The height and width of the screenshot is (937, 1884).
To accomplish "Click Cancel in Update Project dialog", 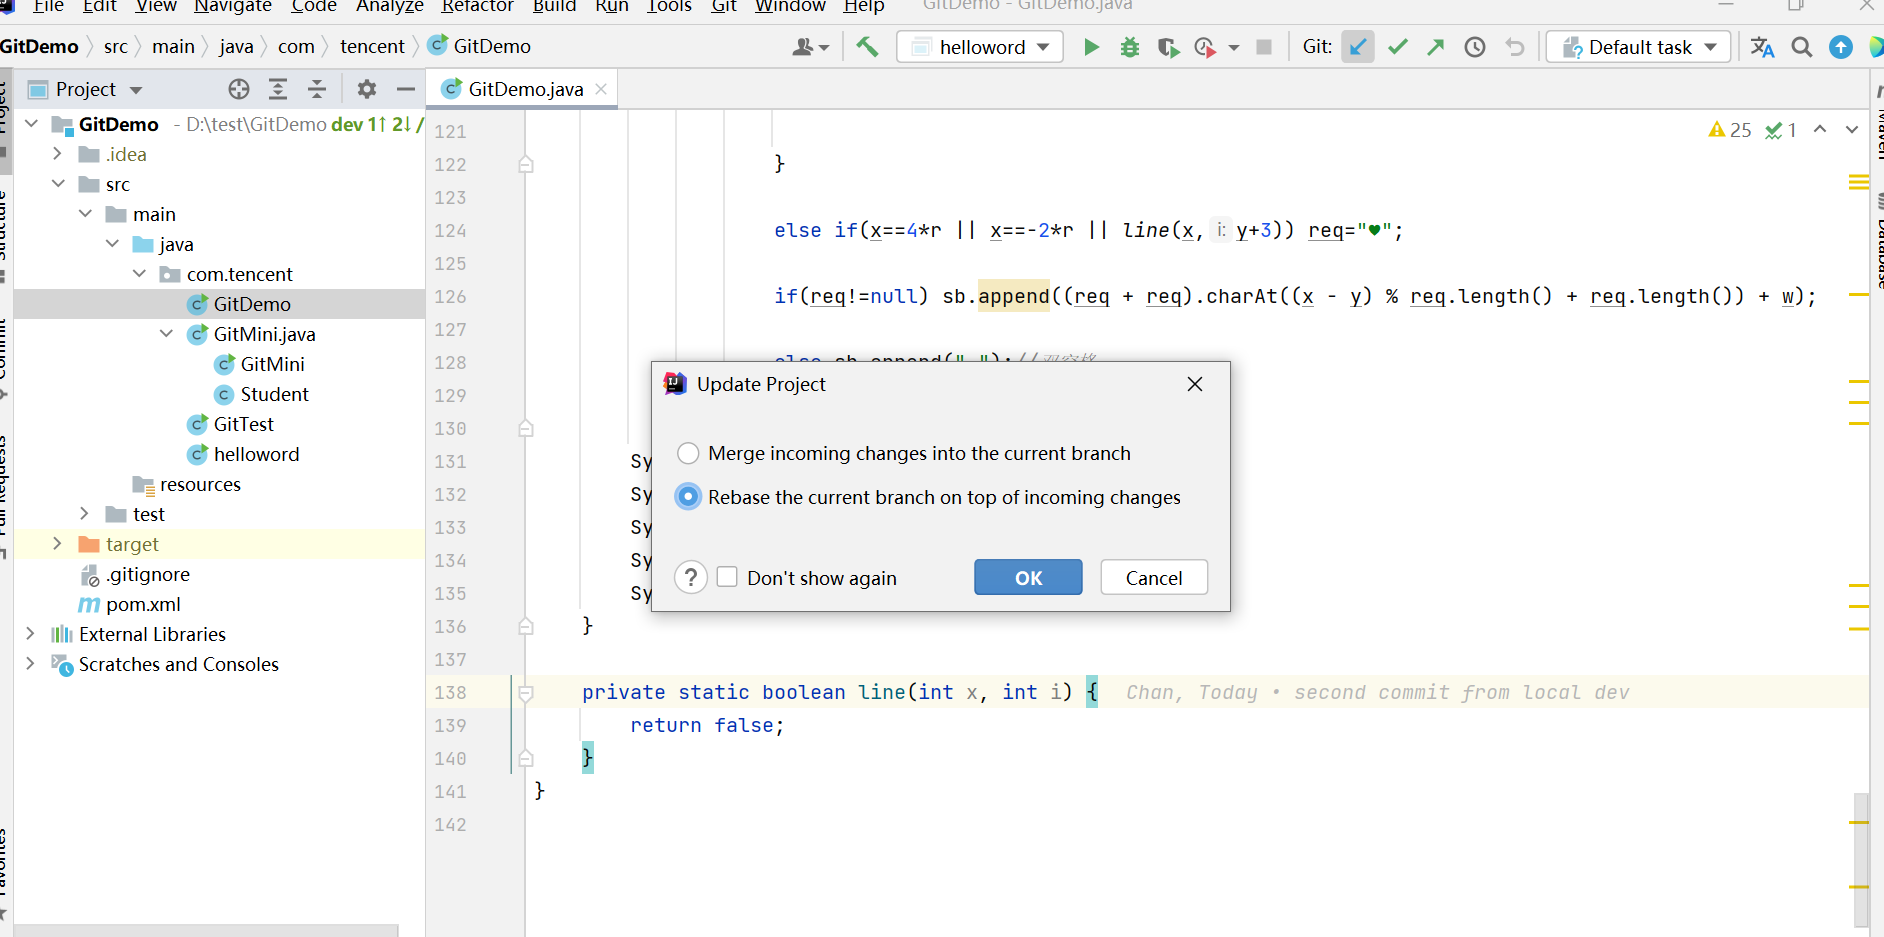I will (1154, 577).
